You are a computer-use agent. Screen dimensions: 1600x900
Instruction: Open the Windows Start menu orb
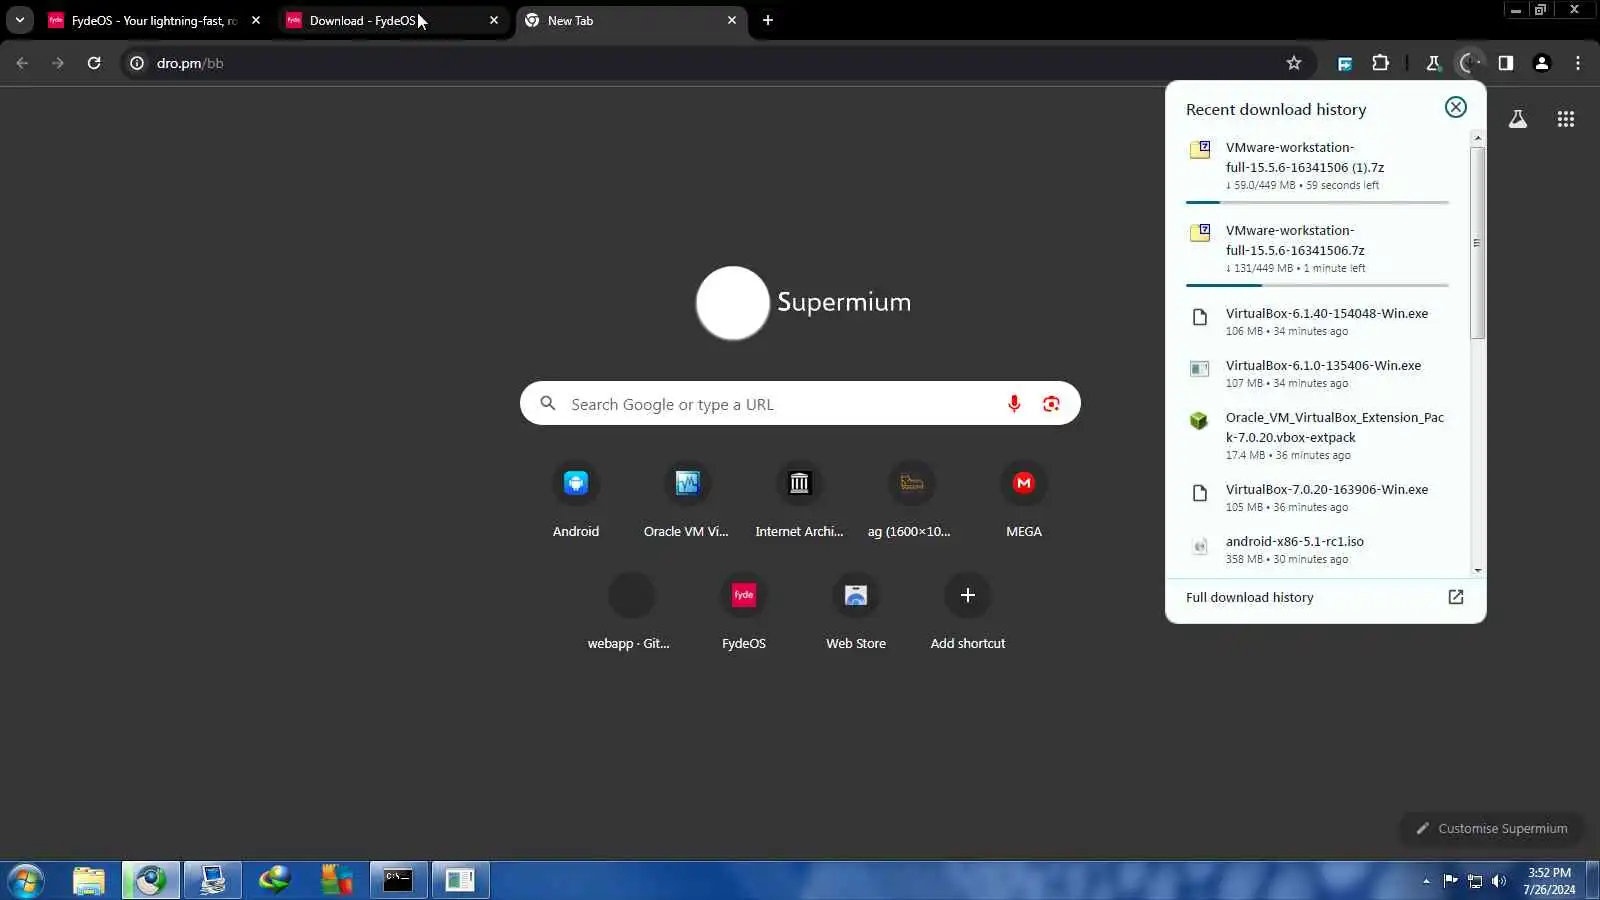[x=26, y=881]
